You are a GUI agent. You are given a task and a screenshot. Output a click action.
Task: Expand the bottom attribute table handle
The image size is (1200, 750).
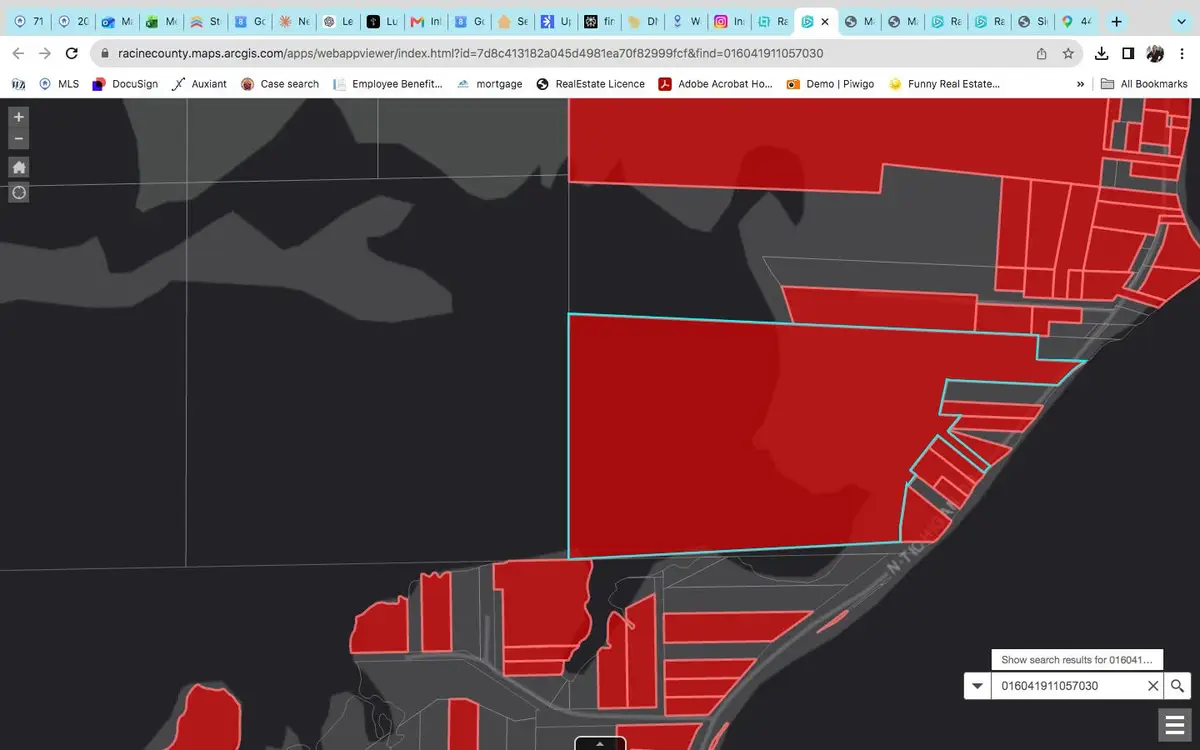coord(600,743)
